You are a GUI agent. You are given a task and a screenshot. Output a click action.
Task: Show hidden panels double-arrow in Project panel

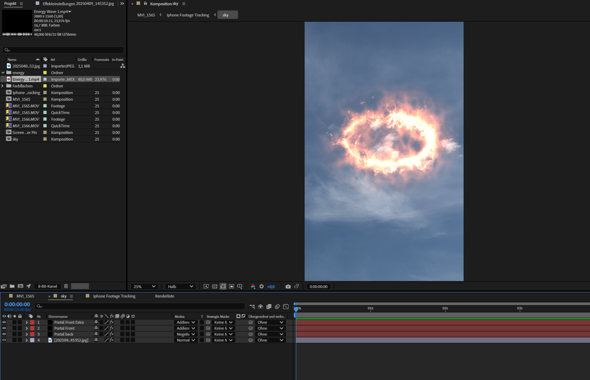point(122,3)
